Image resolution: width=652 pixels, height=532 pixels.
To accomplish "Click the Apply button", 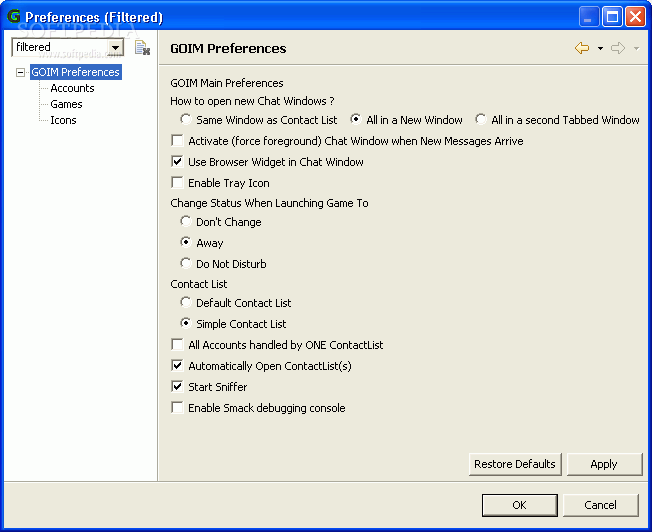I will (x=604, y=464).
